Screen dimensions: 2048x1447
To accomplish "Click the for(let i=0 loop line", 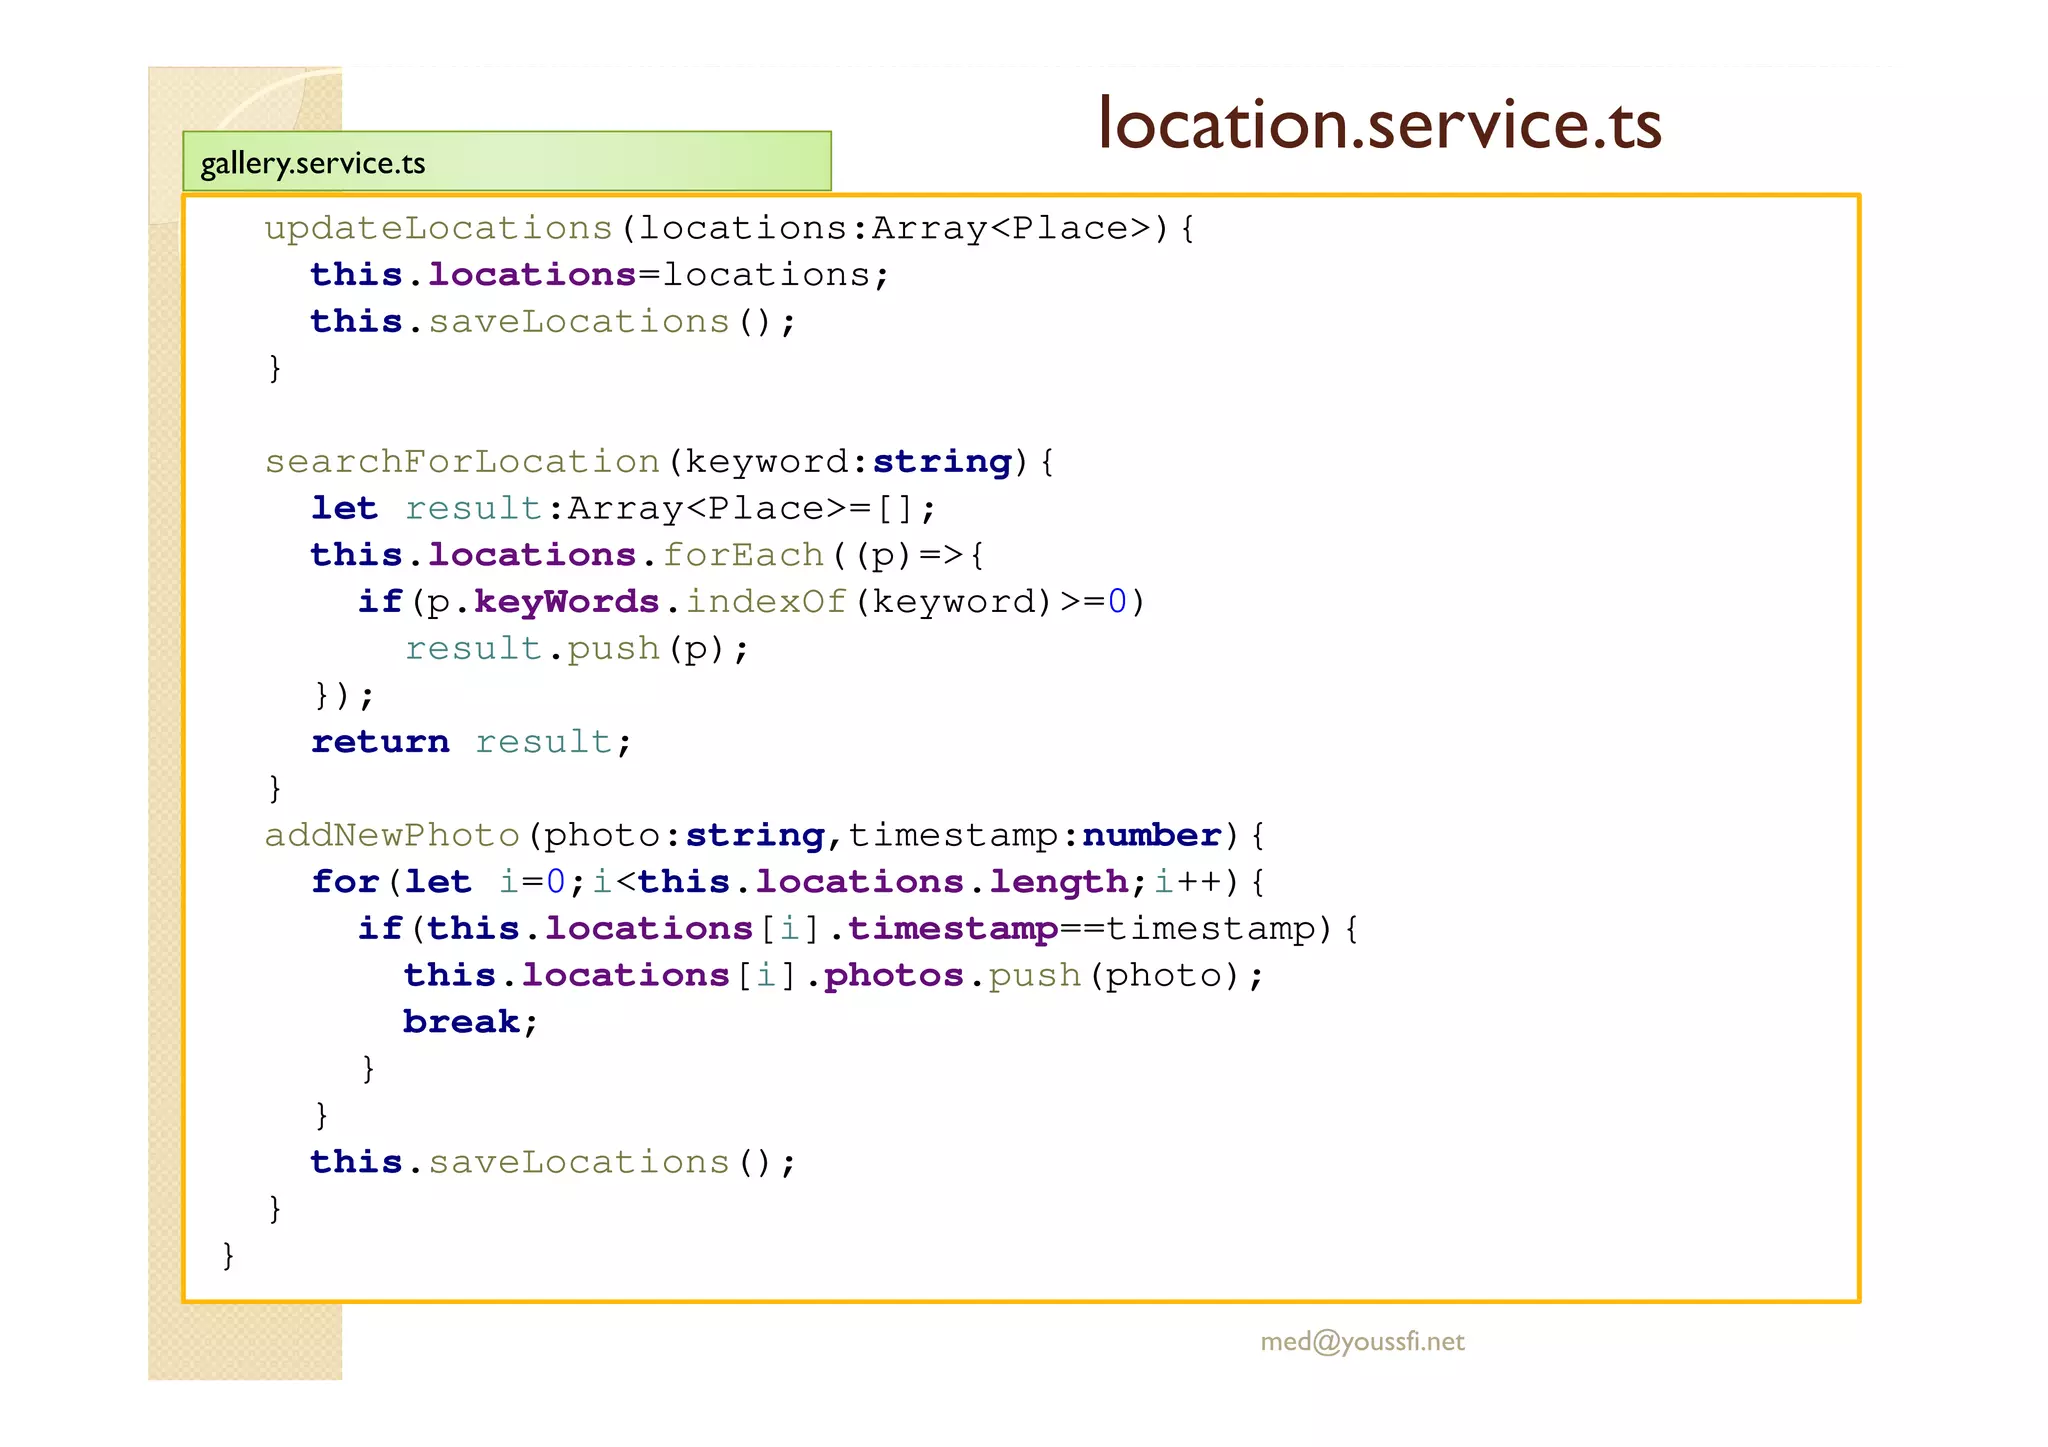I will [x=788, y=882].
